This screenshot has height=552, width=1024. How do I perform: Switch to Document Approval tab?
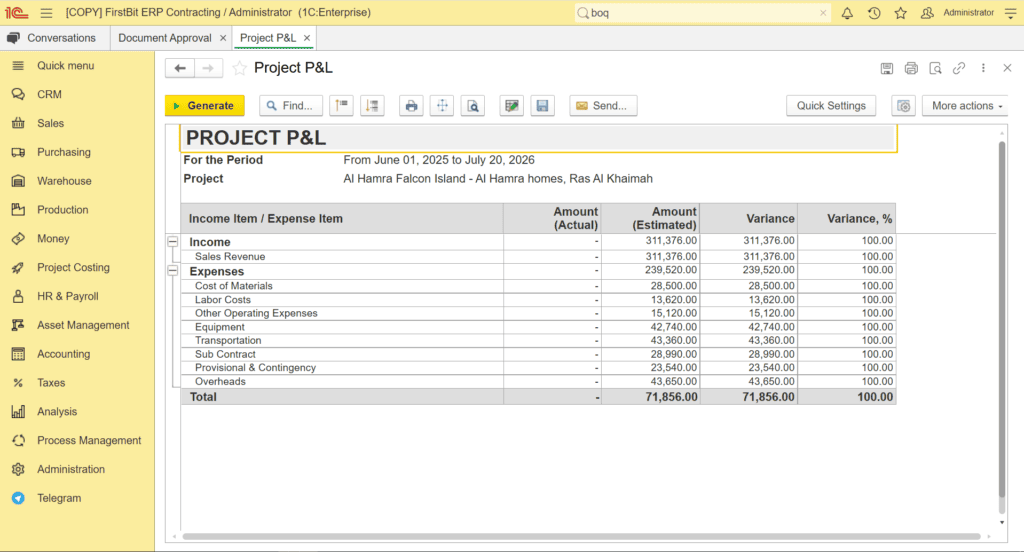(x=165, y=38)
